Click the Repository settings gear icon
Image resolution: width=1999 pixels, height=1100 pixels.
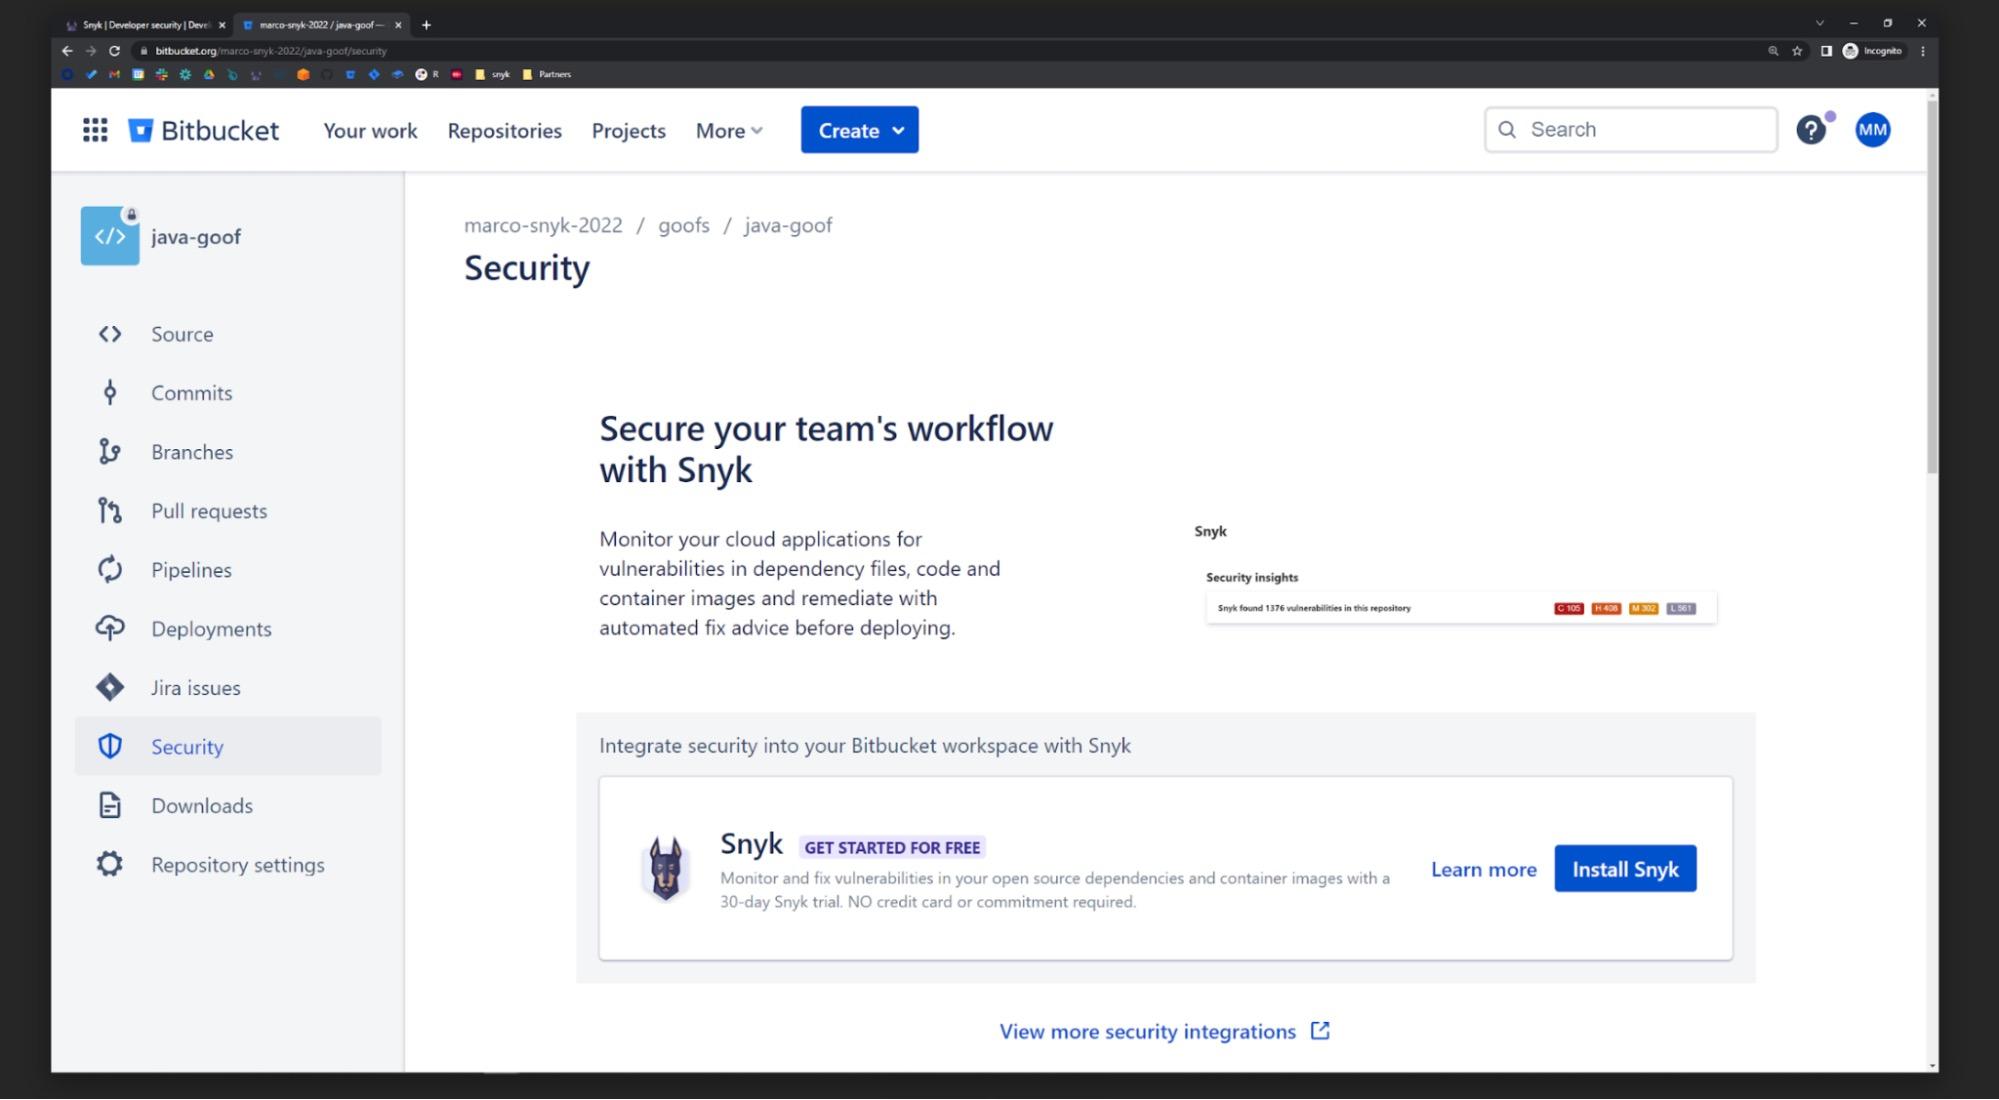[x=110, y=864]
